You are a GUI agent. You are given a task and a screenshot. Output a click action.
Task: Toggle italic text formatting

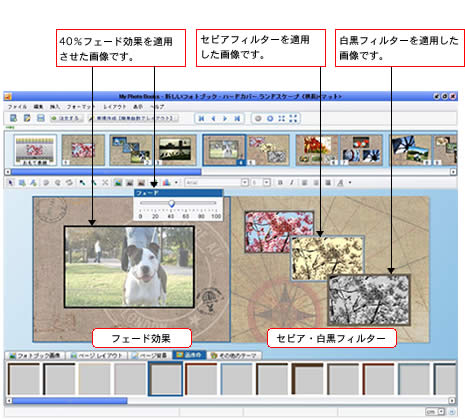click(292, 182)
